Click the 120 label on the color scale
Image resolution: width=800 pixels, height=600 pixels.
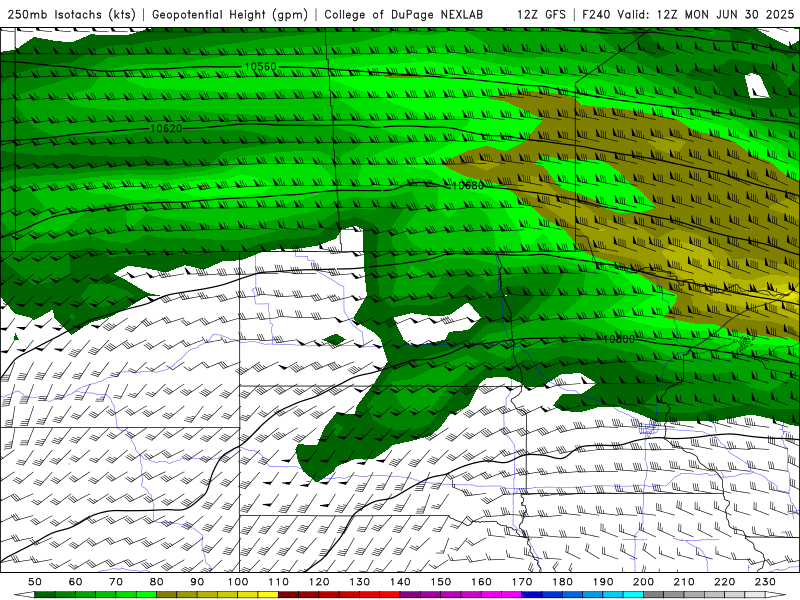(319, 582)
